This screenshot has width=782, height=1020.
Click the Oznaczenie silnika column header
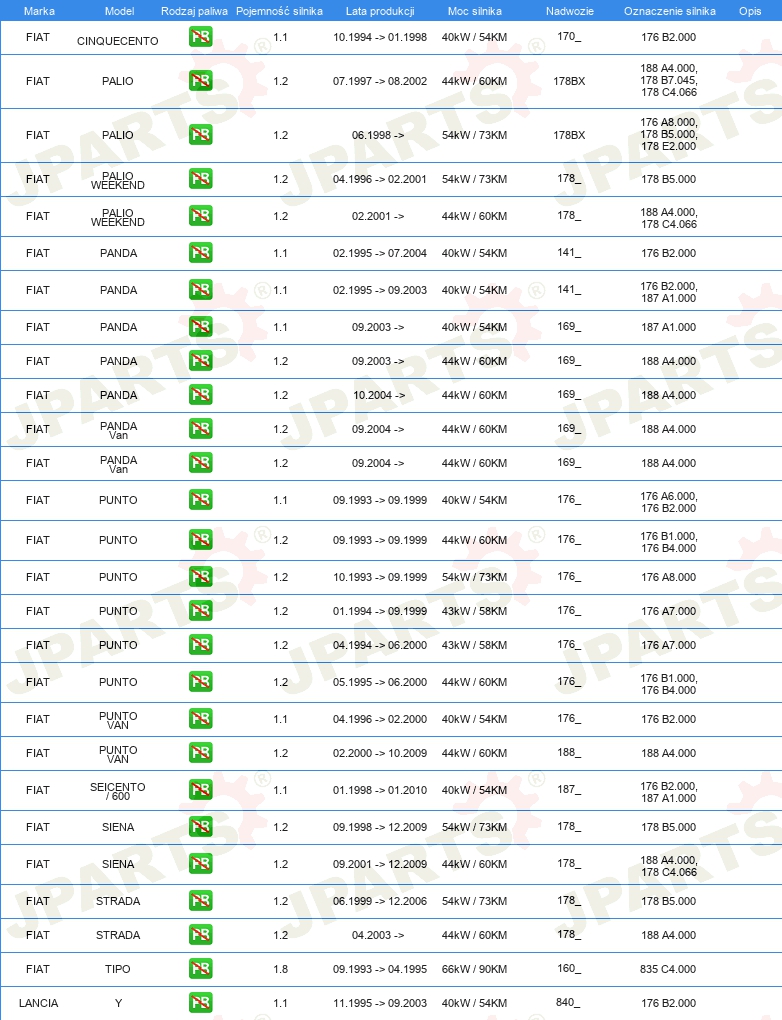click(x=669, y=11)
